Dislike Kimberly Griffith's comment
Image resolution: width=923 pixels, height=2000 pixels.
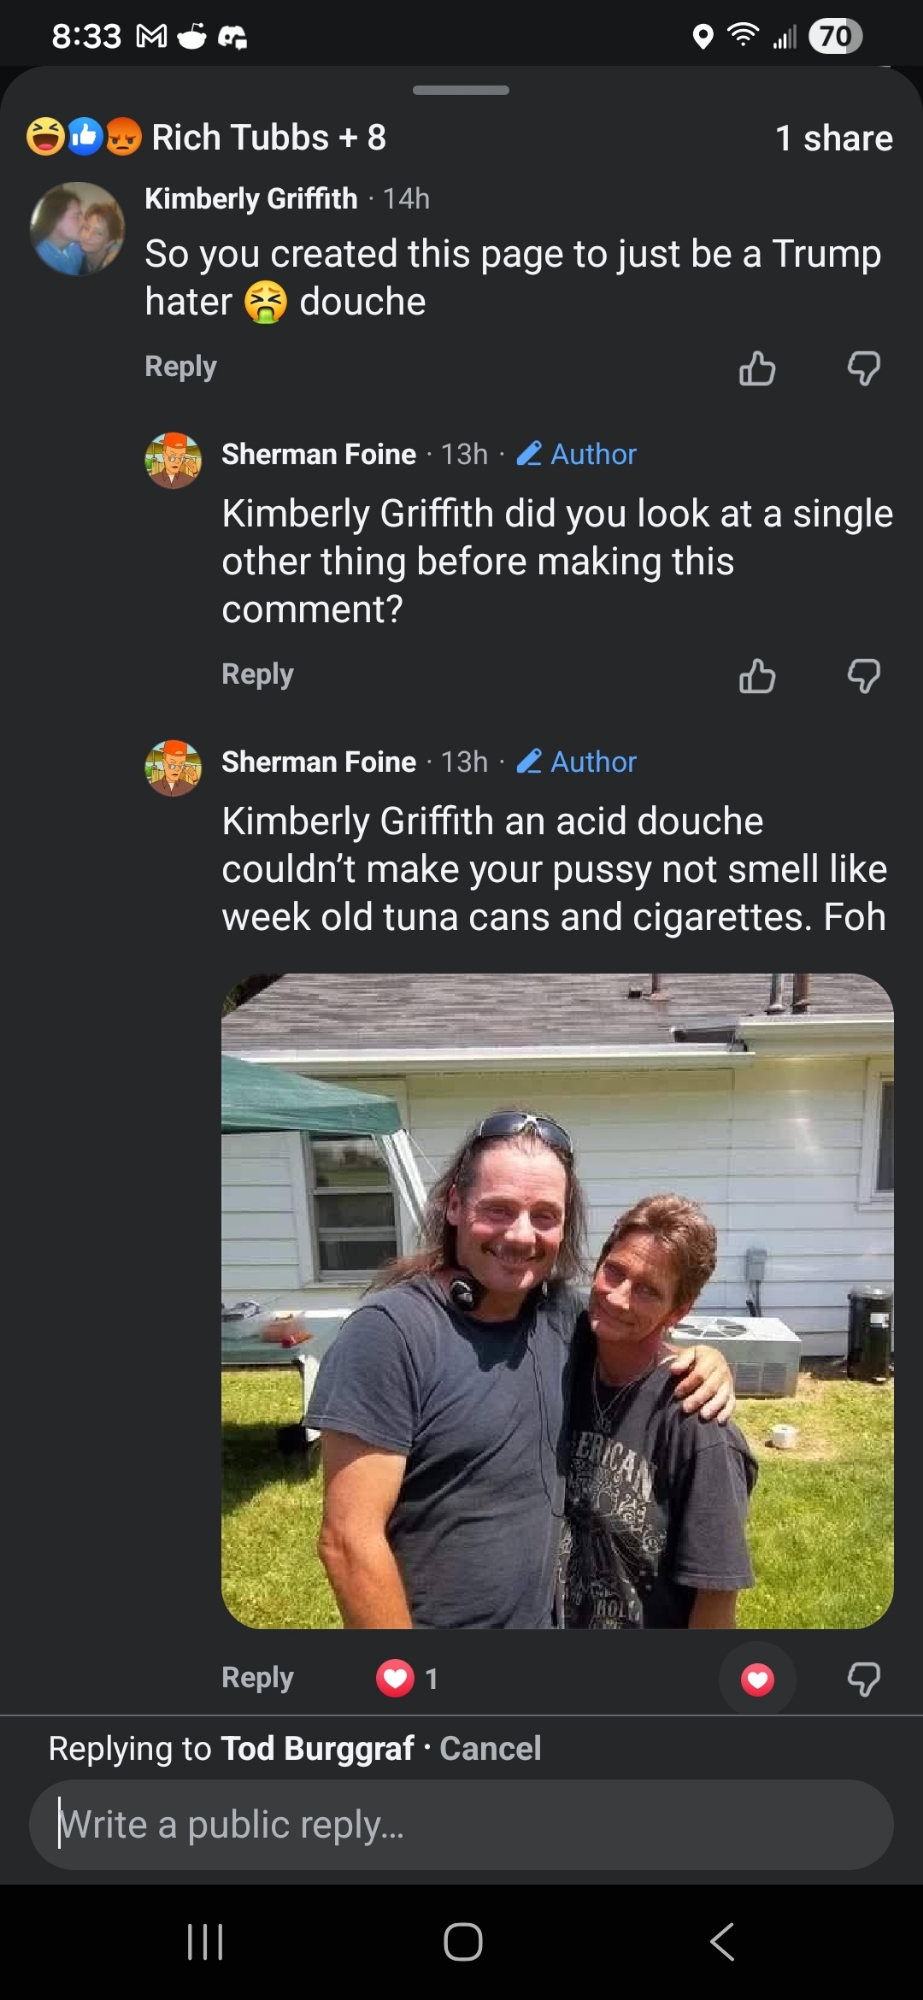tap(864, 368)
